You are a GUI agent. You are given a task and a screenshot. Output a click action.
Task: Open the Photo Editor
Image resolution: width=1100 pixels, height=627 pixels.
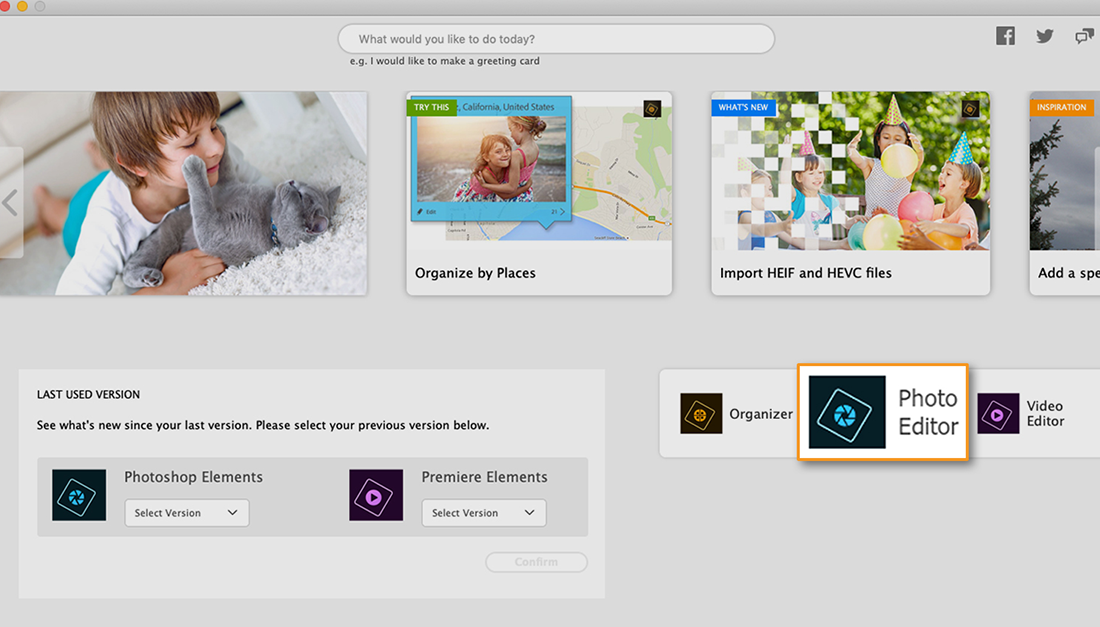pos(883,412)
